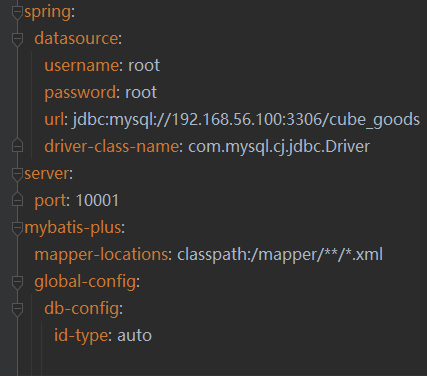Click the password key

(x=80, y=93)
